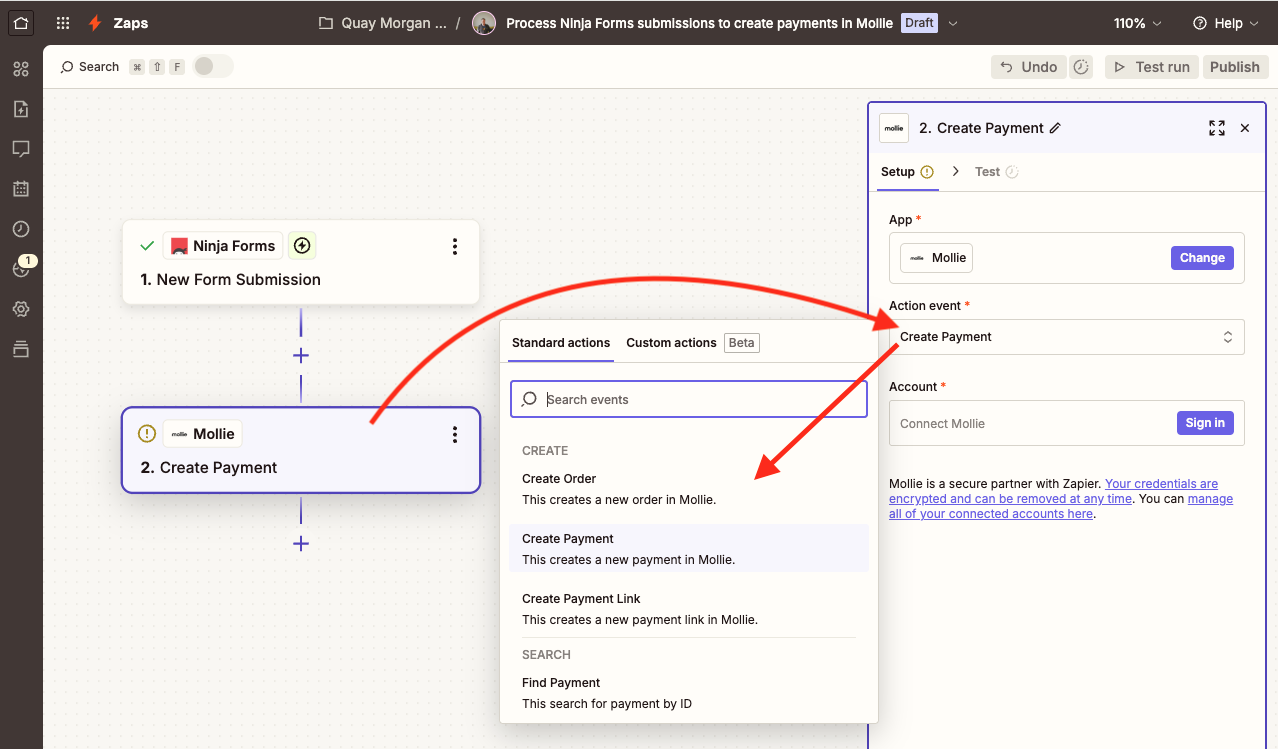Switch to the Test tab
The image size is (1278, 749).
[997, 172]
